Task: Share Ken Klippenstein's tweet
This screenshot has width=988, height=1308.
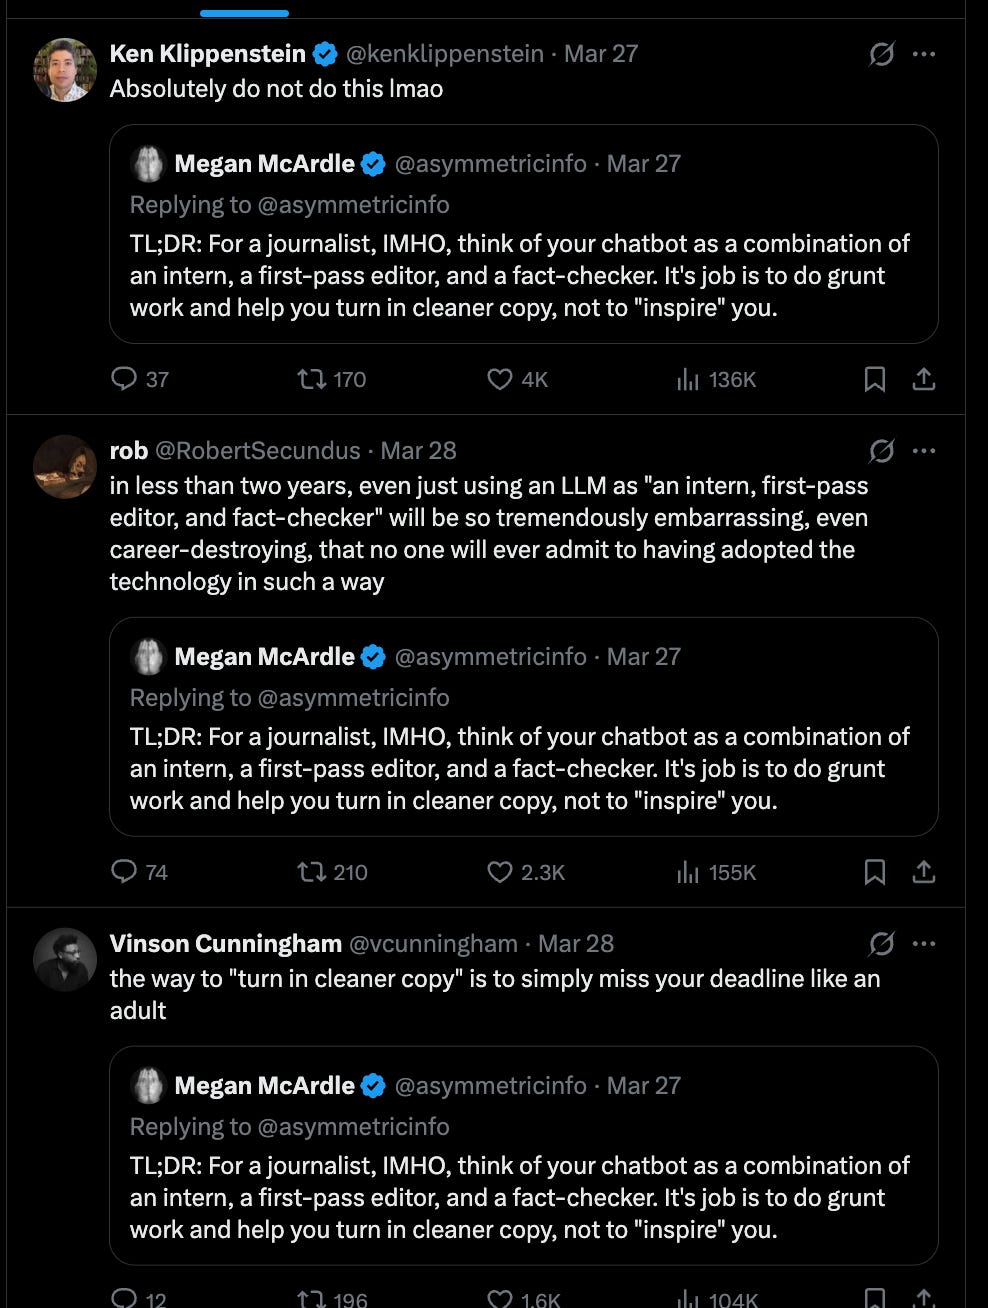Action: [924, 379]
